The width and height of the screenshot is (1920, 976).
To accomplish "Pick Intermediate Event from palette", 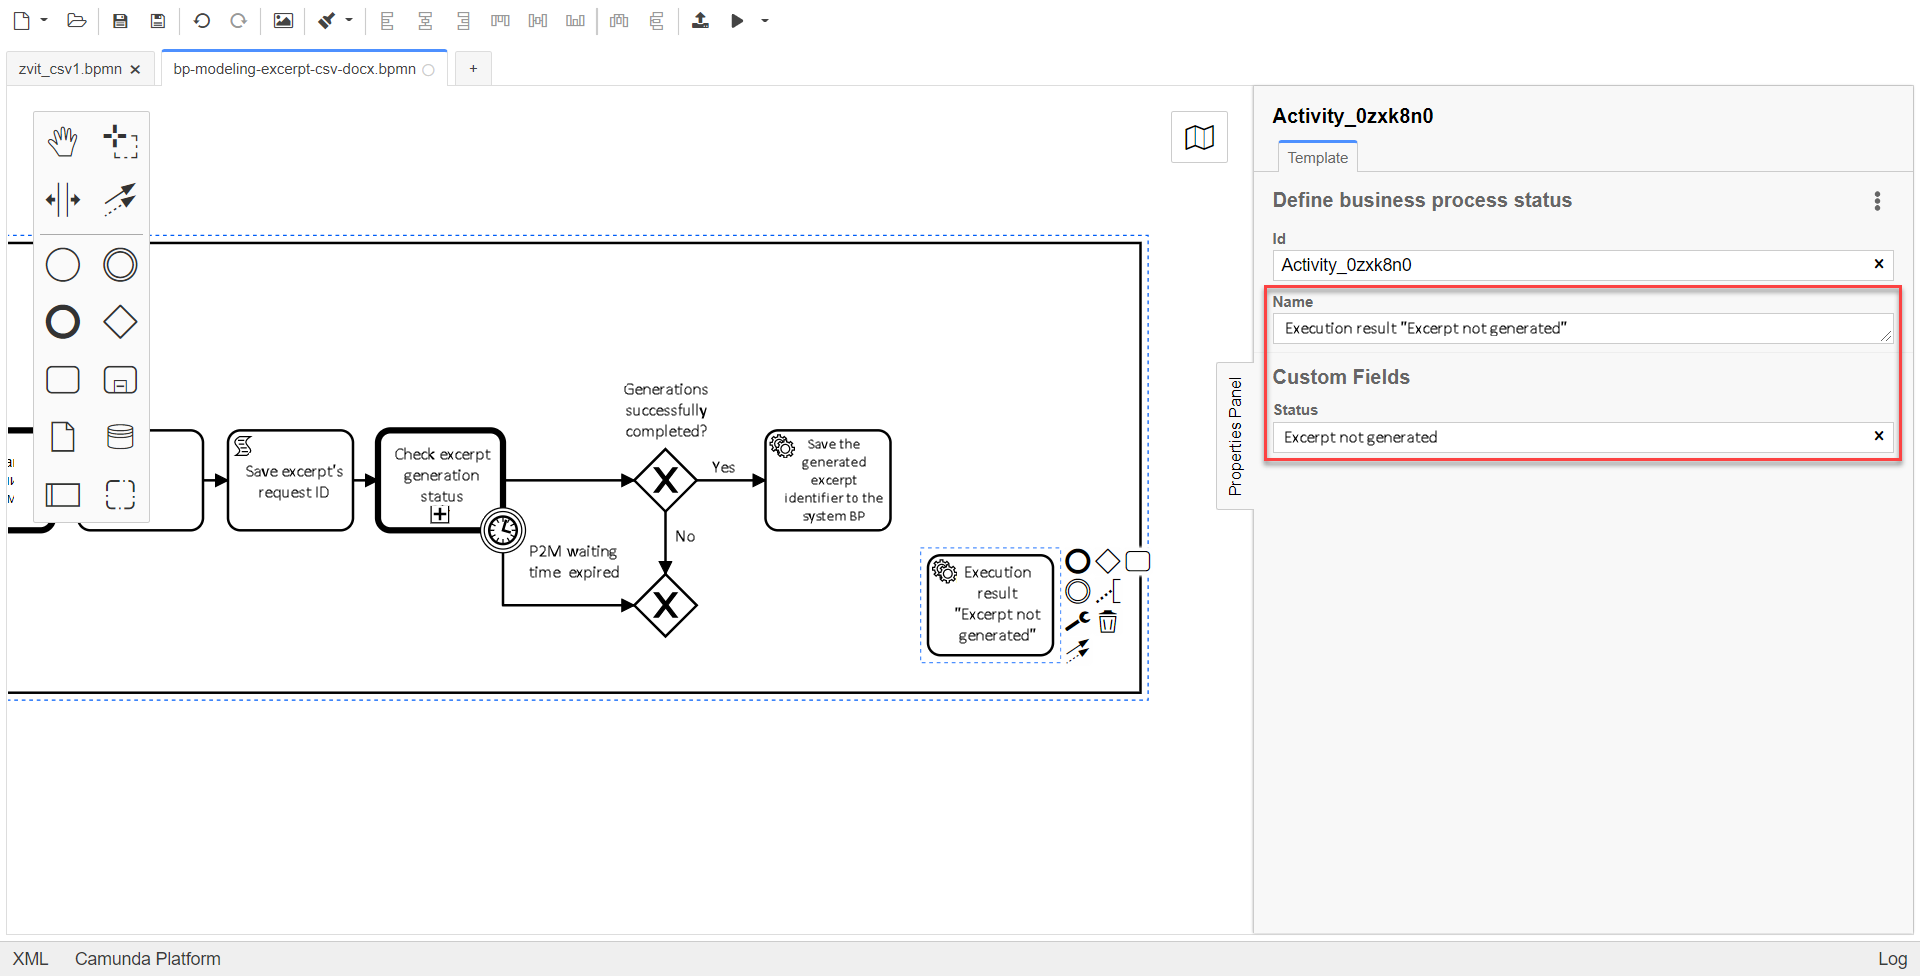I will (120, 265).
